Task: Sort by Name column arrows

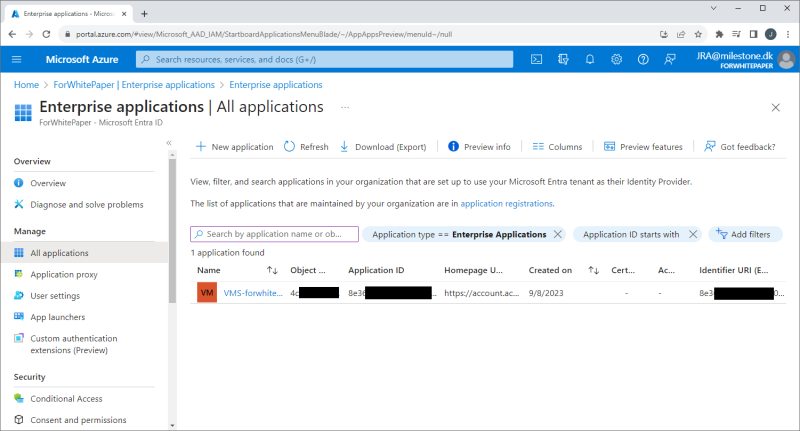Action: [x=272, y=270]
